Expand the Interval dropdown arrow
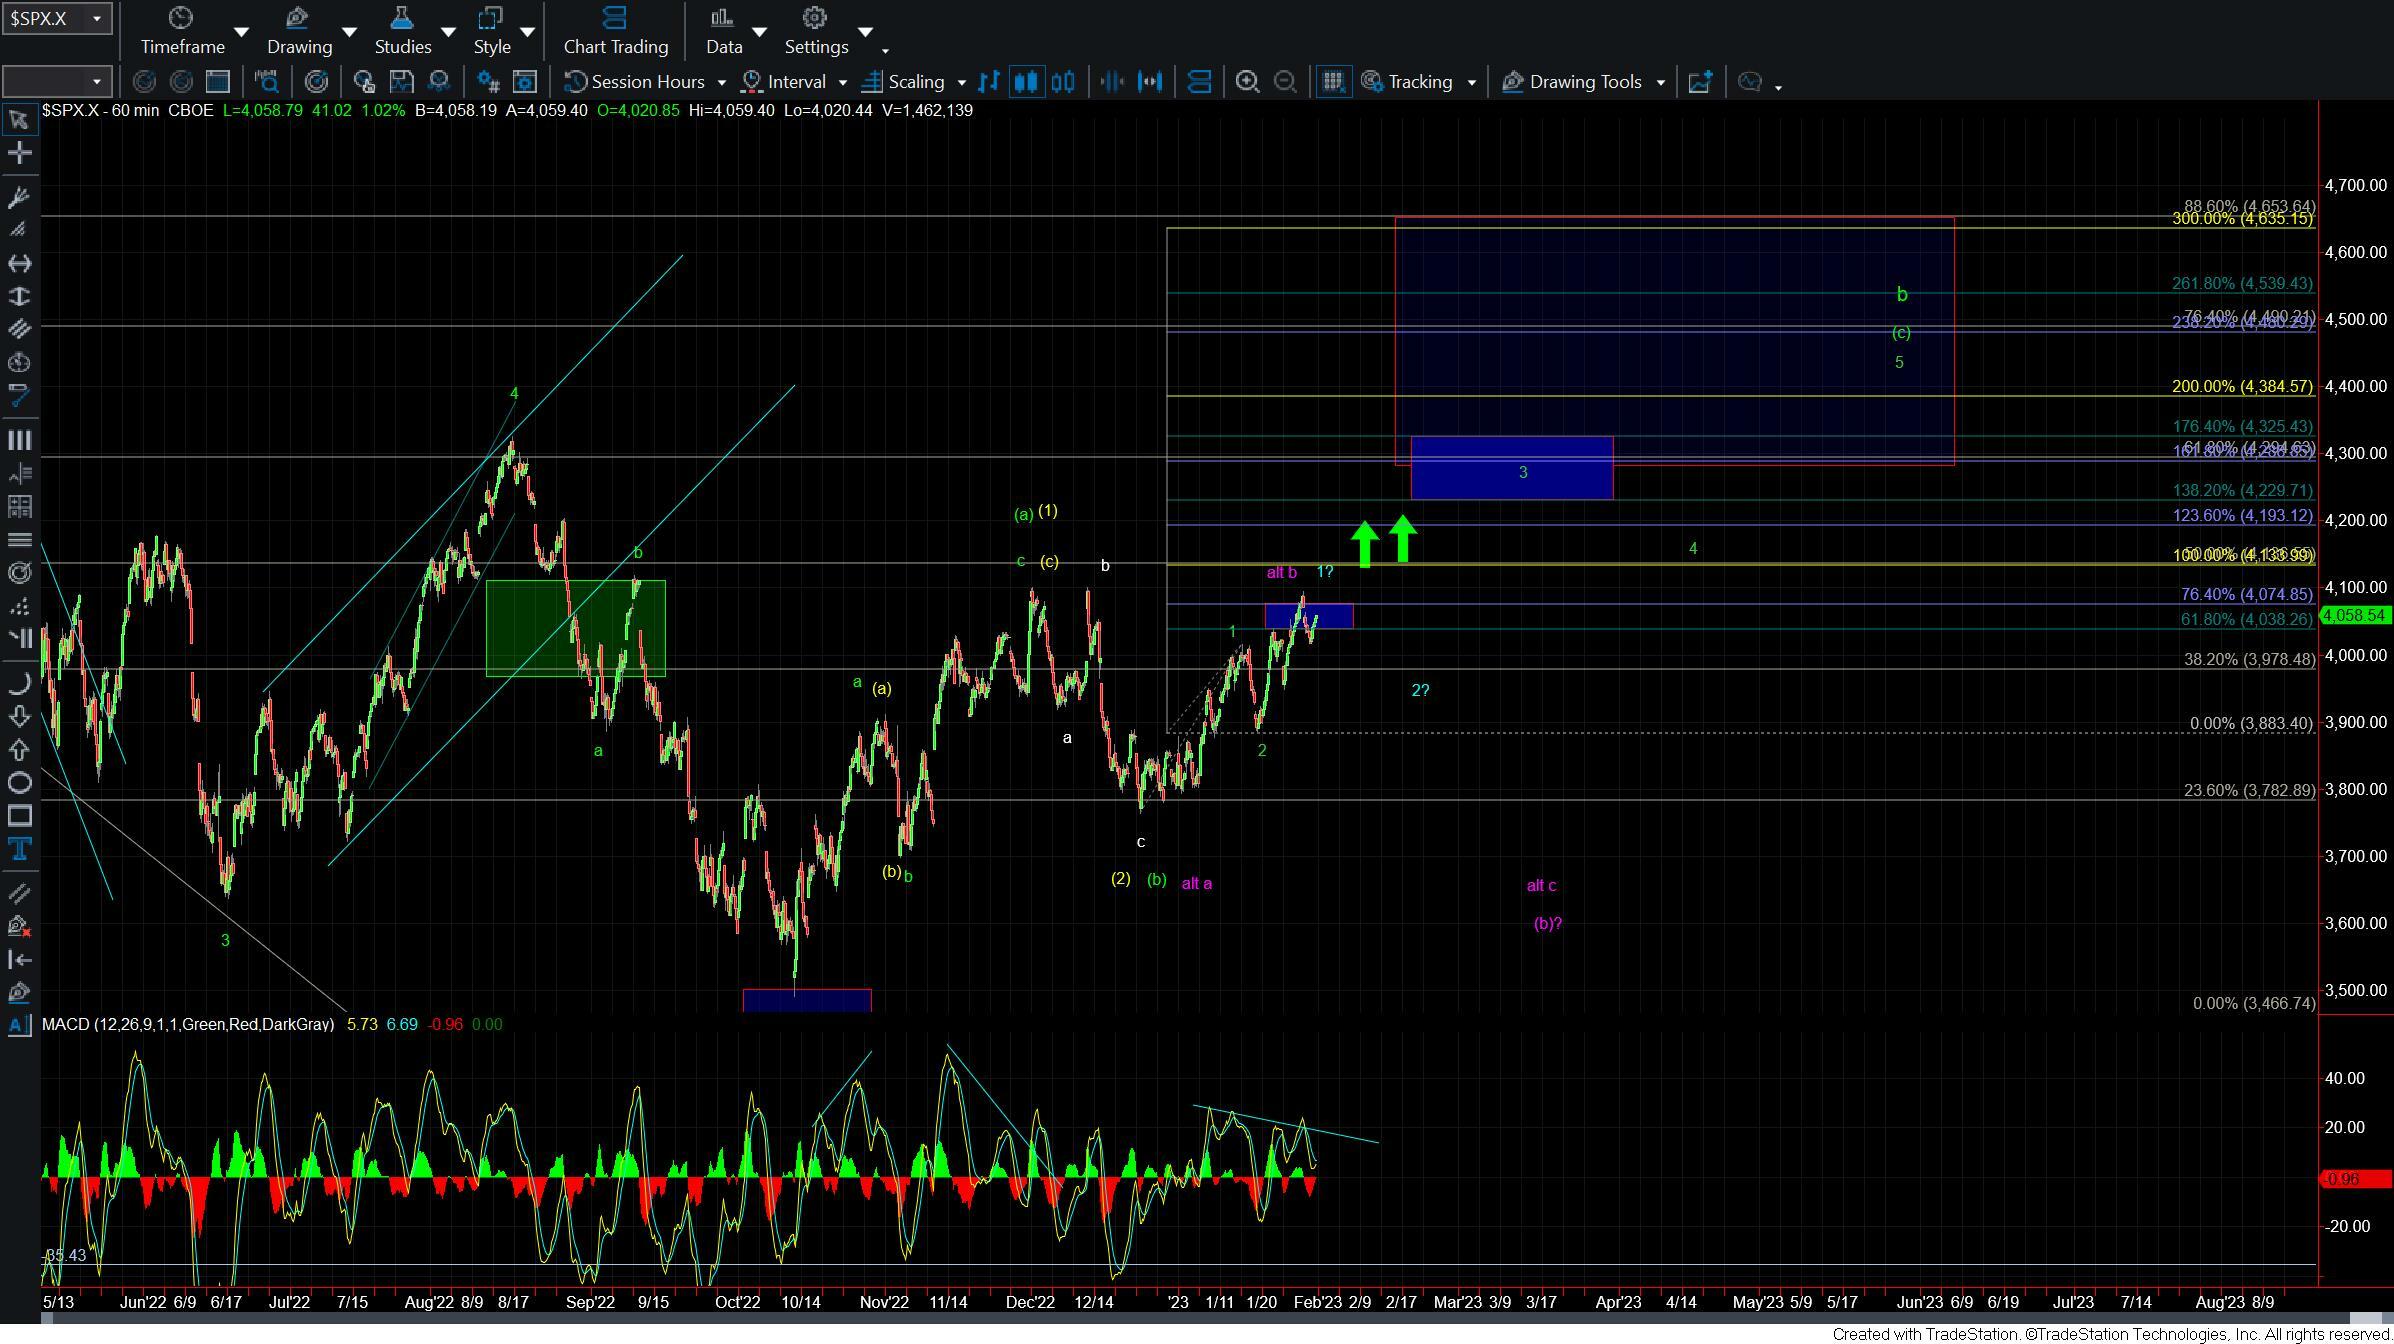 tap(842, 82)
